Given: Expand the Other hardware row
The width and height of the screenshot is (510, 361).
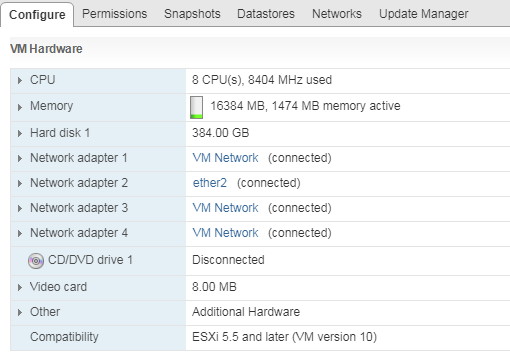Looking at the screenshot, I should pos(20,313).
